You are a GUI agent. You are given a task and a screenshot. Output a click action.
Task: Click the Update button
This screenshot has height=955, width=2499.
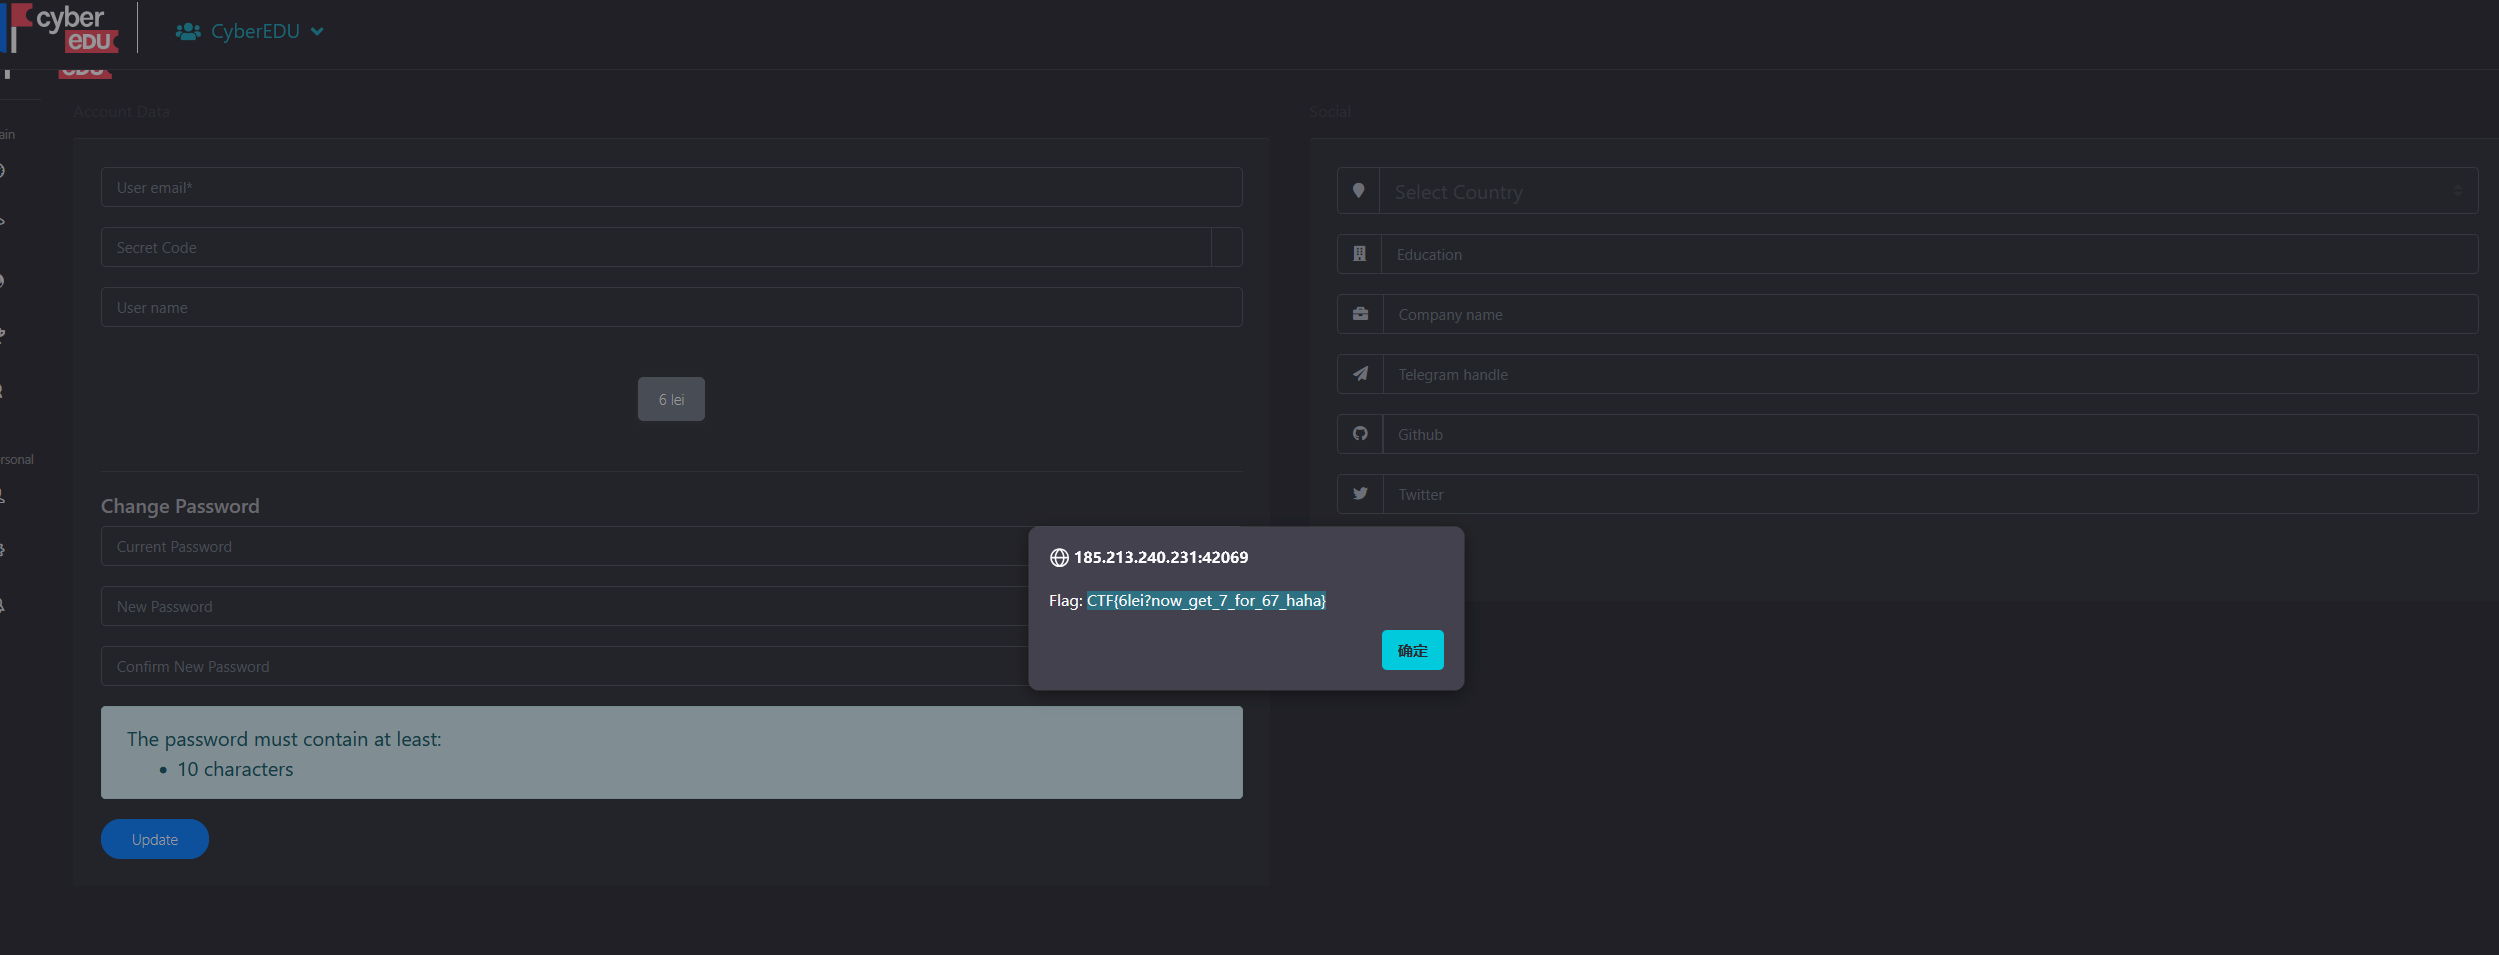(x=155, y=839)
